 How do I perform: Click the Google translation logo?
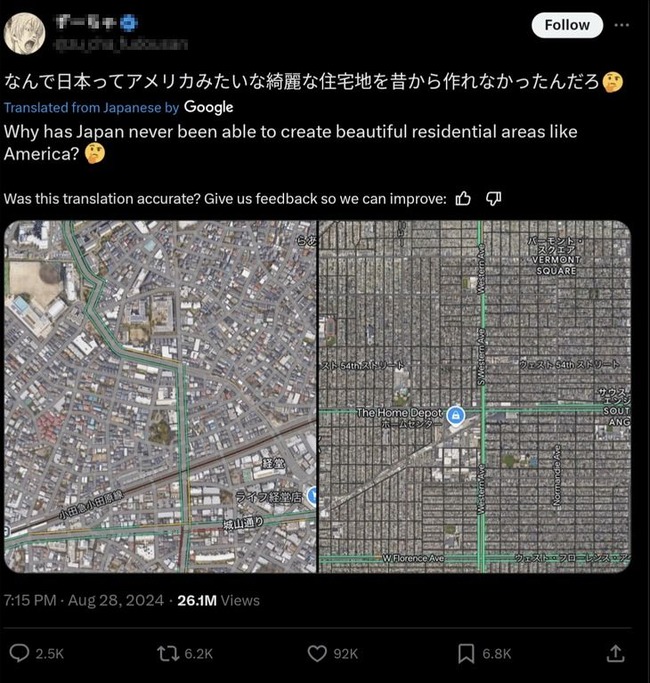208,108
